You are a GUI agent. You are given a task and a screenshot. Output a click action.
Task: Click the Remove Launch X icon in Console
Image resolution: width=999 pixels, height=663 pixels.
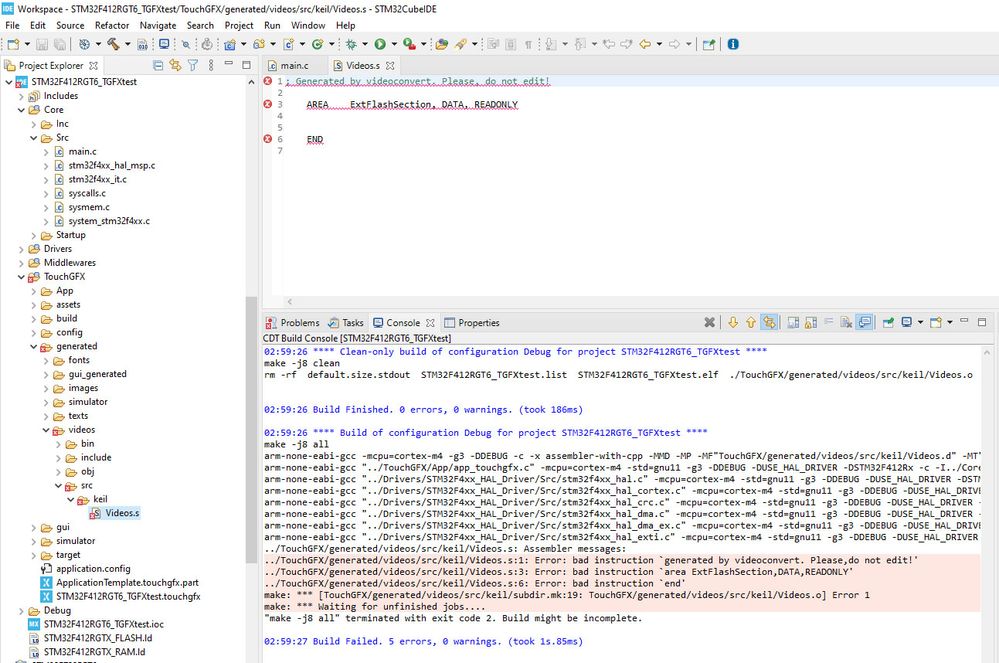click(709, 323)
